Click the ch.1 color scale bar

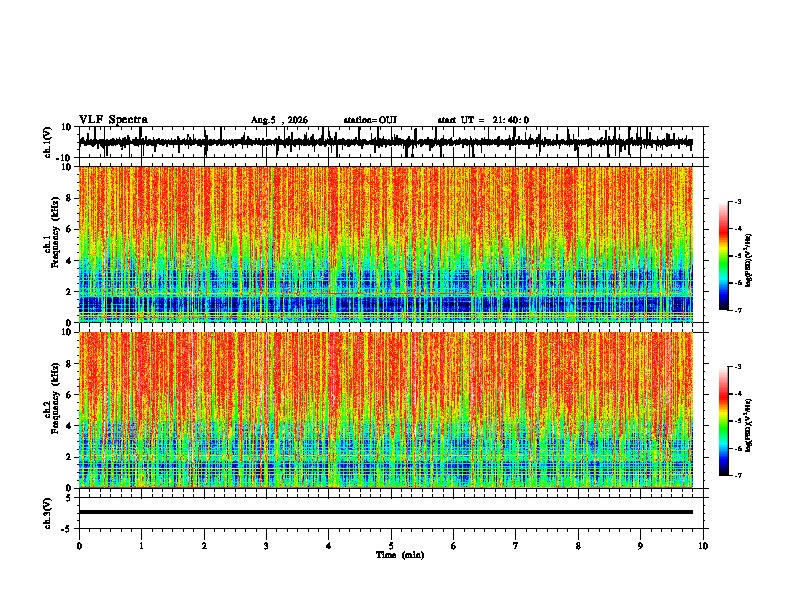tap(724, 256)
